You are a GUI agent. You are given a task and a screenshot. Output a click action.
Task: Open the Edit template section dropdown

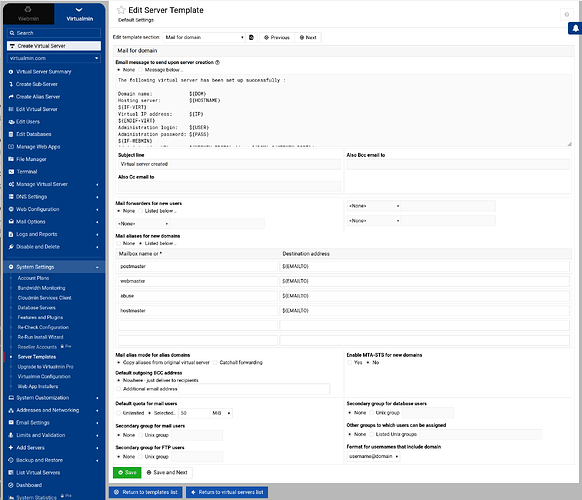click(204, 37)
